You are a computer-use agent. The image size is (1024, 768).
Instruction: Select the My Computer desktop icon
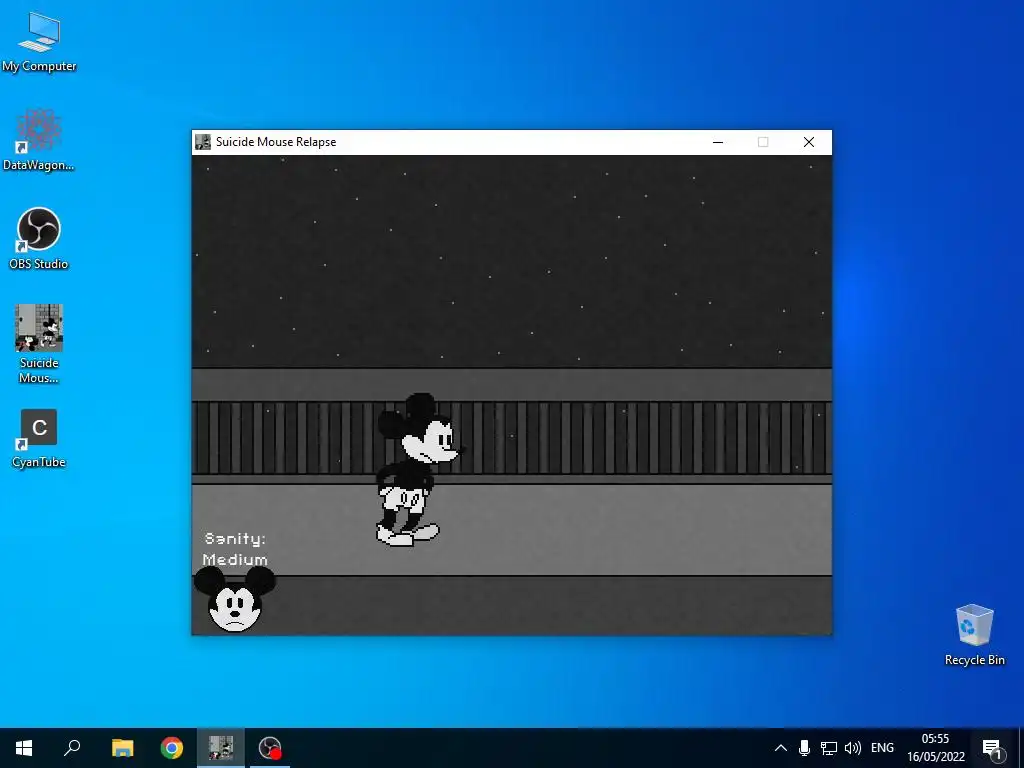point(39,42)
